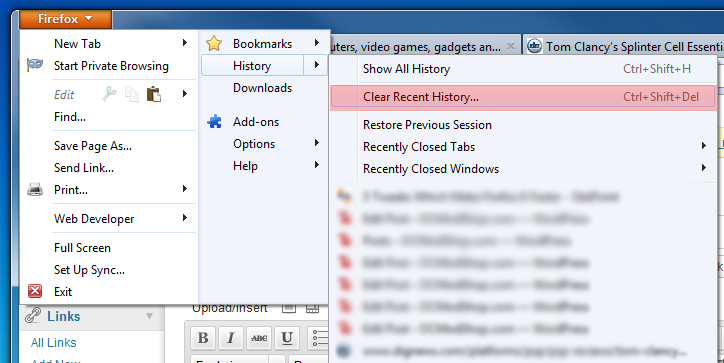Screen dimensions: 724x363
Task: Select the History menu entry
Action: click(x=252, y=66)
